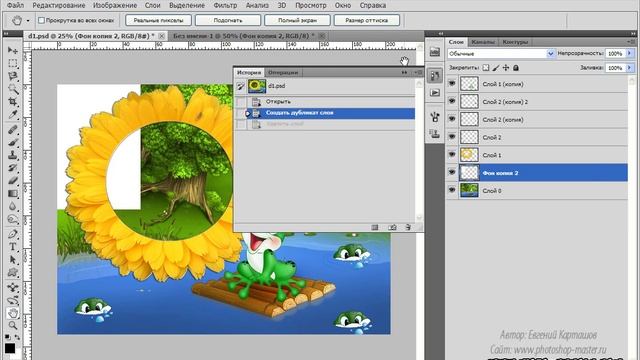Select the Lasso tool

coord(13,76)
